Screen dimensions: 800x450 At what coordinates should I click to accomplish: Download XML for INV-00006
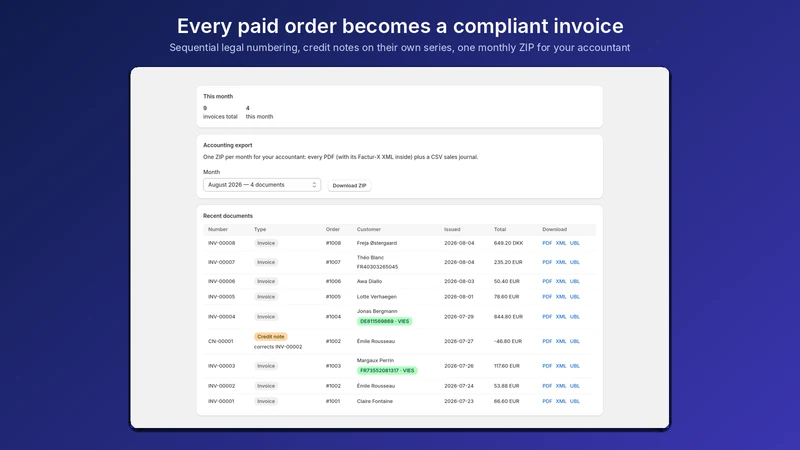tap(561, 282)
